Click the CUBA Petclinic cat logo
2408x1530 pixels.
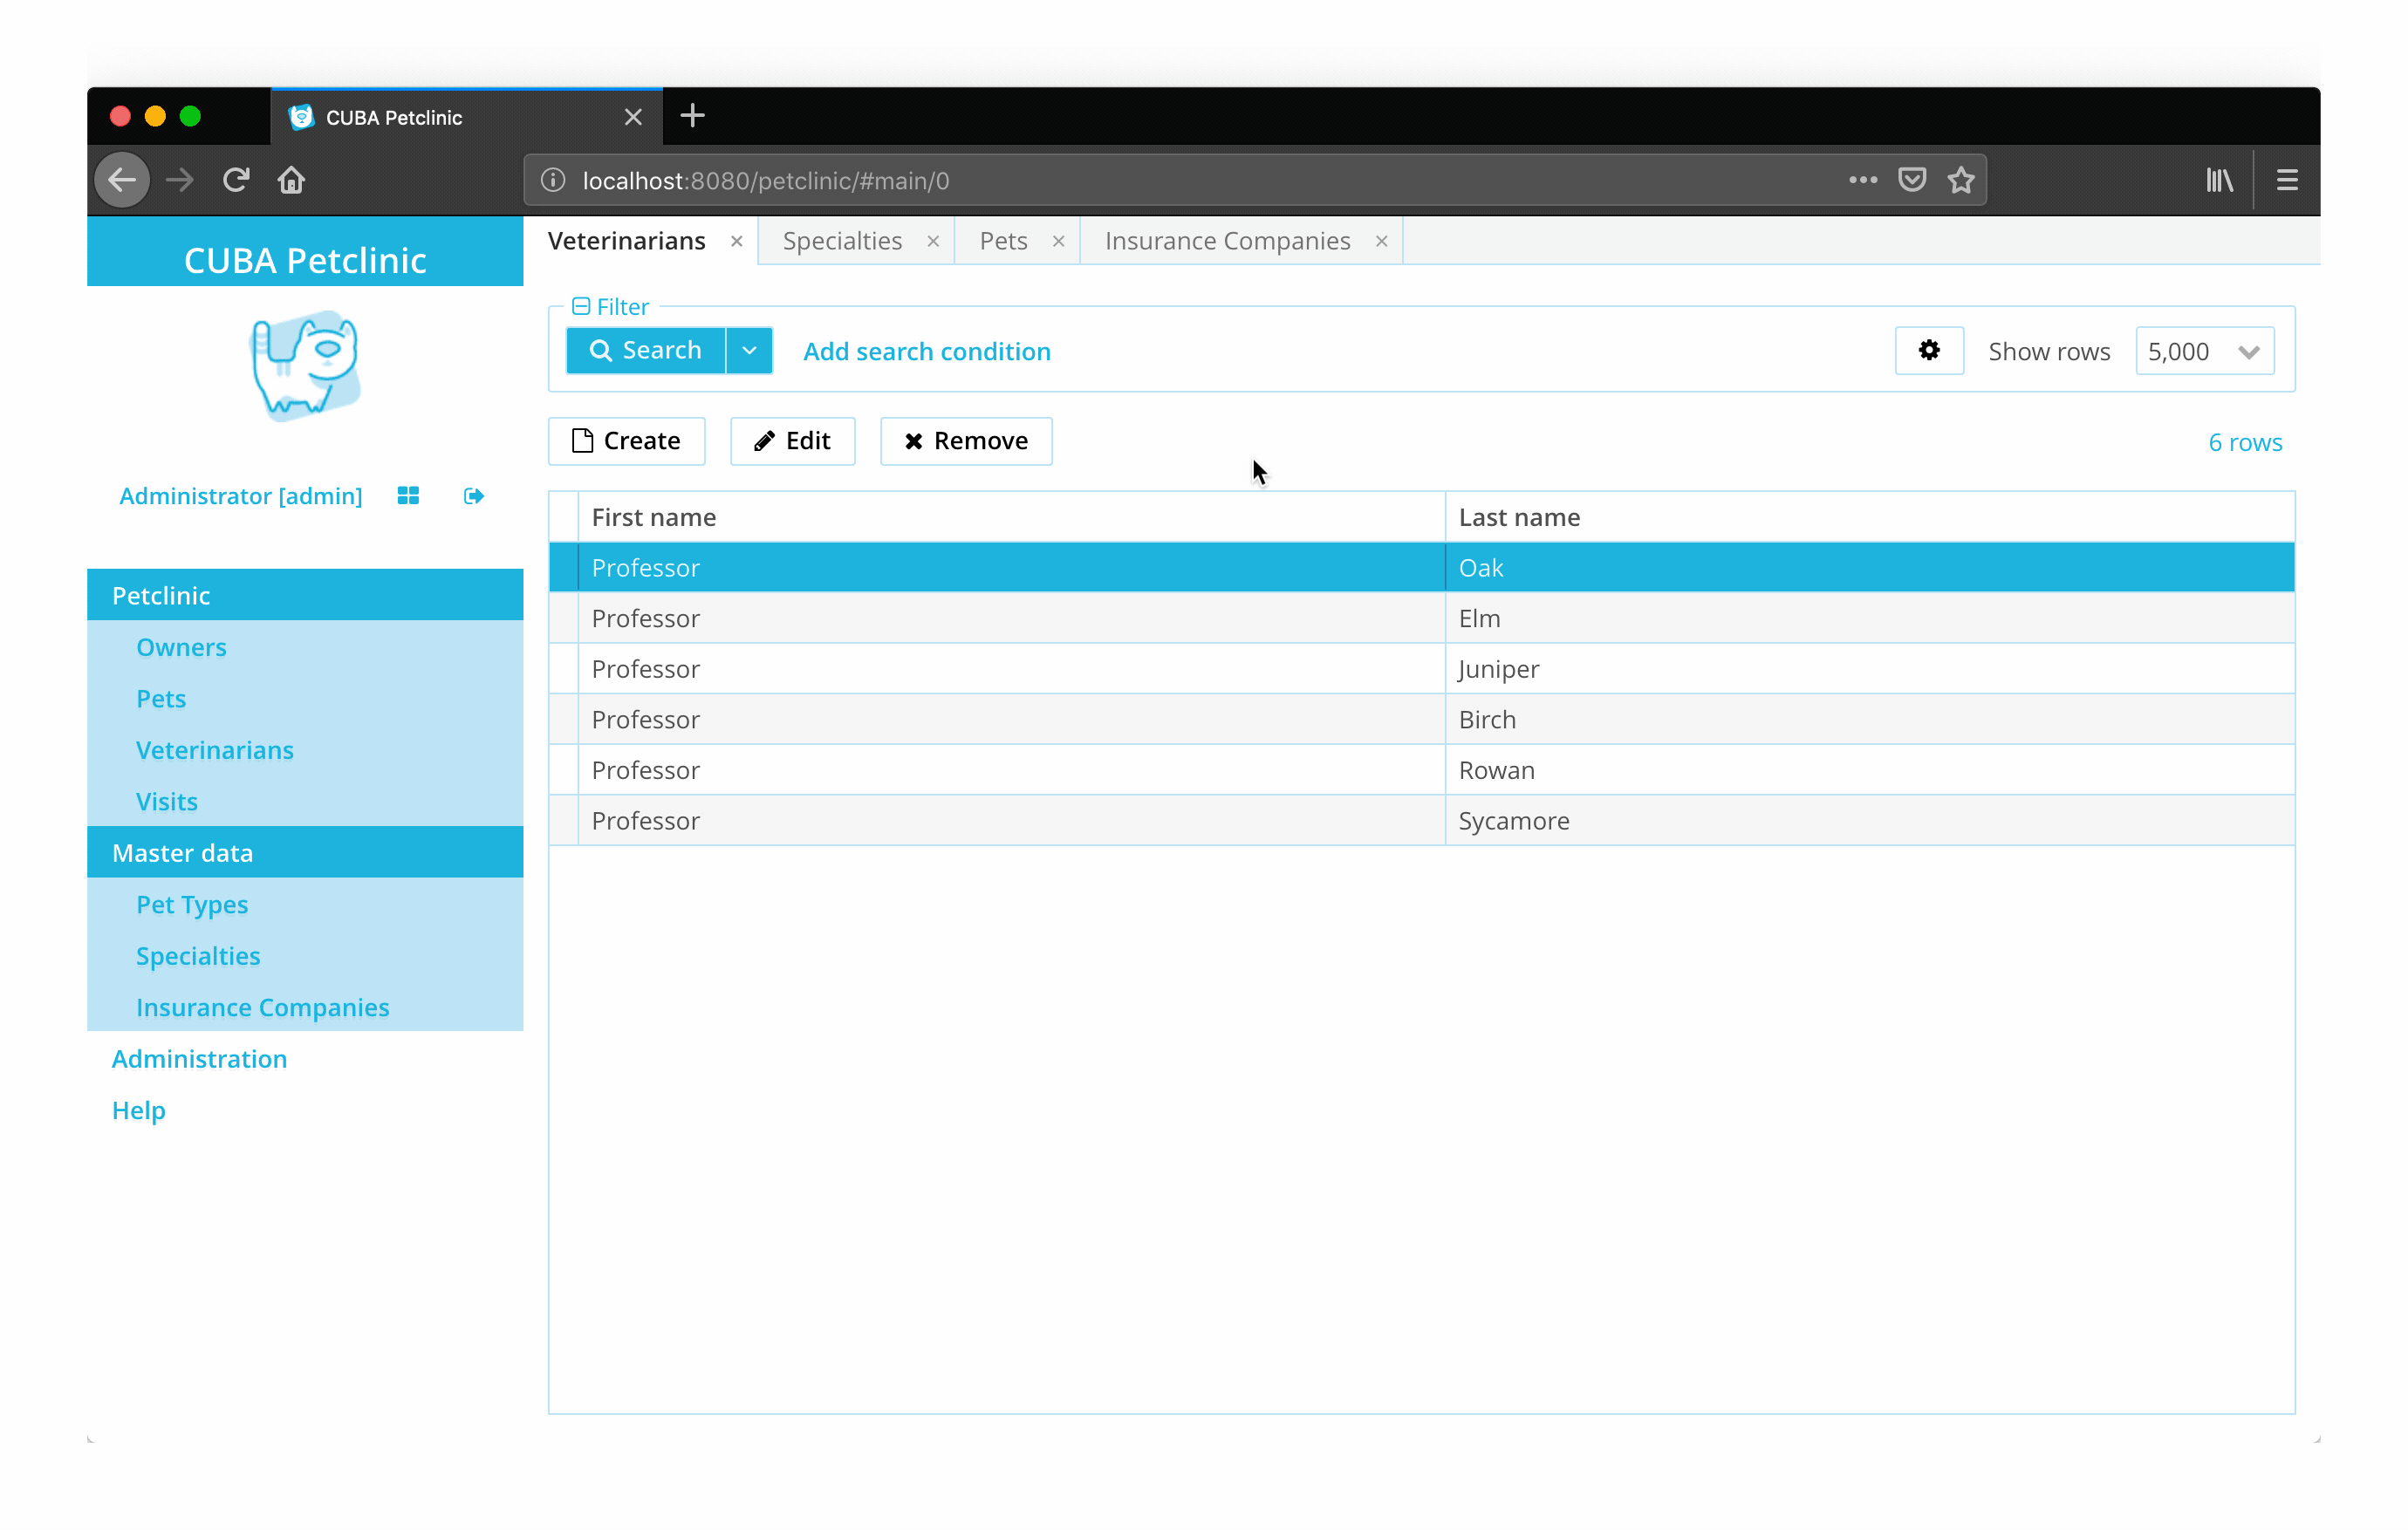[305, 366]
